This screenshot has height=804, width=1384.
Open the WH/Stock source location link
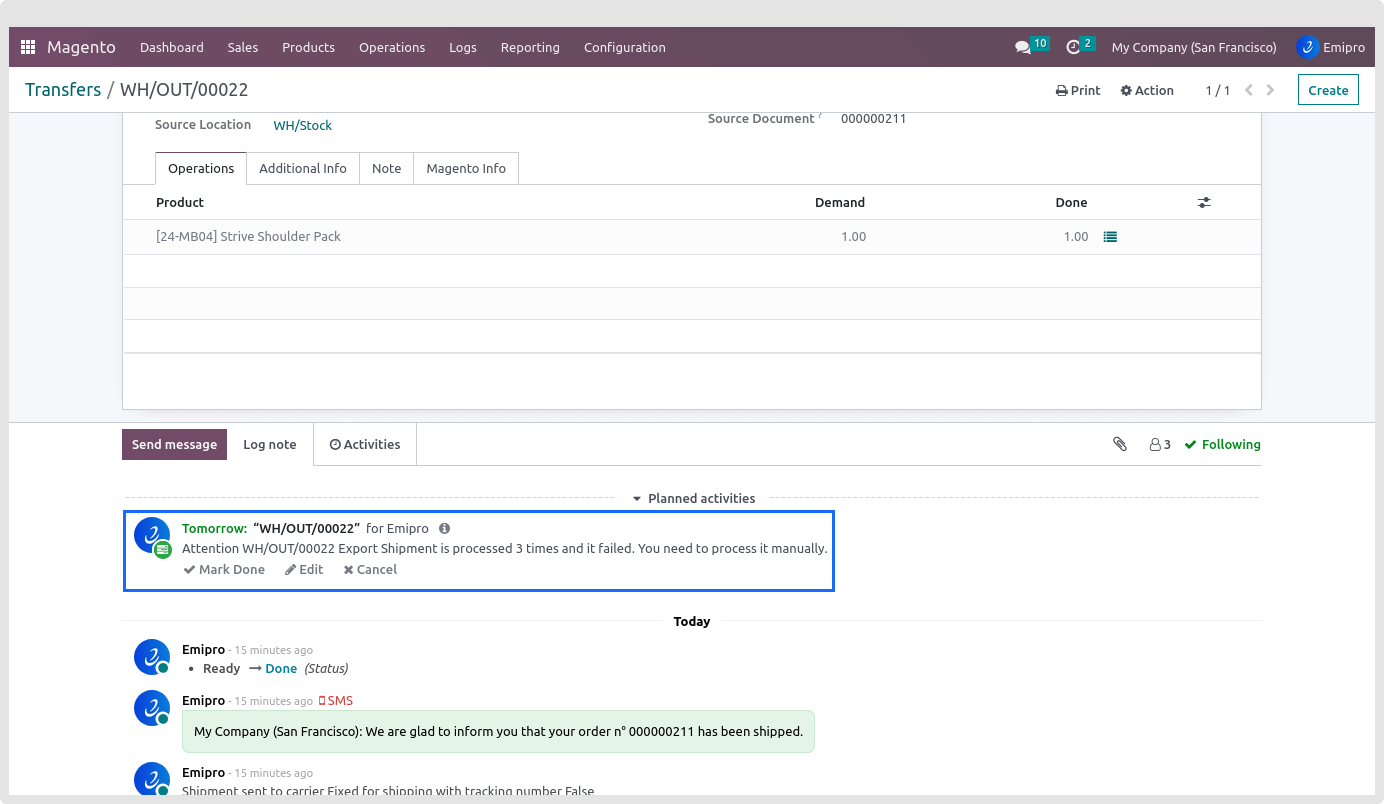click(302, 125)
